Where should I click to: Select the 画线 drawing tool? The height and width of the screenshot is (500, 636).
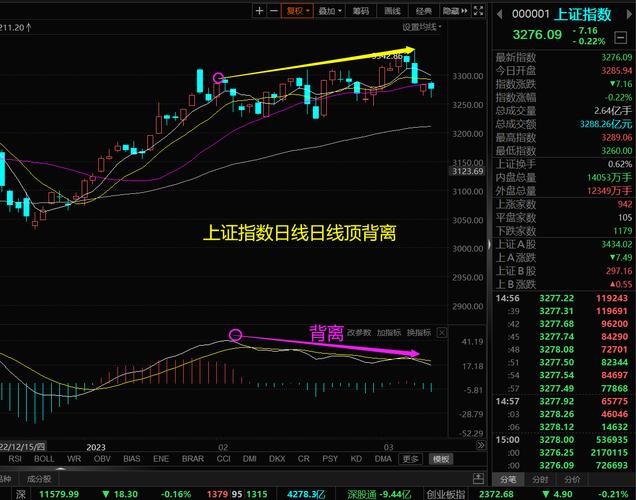coord(392,11)
